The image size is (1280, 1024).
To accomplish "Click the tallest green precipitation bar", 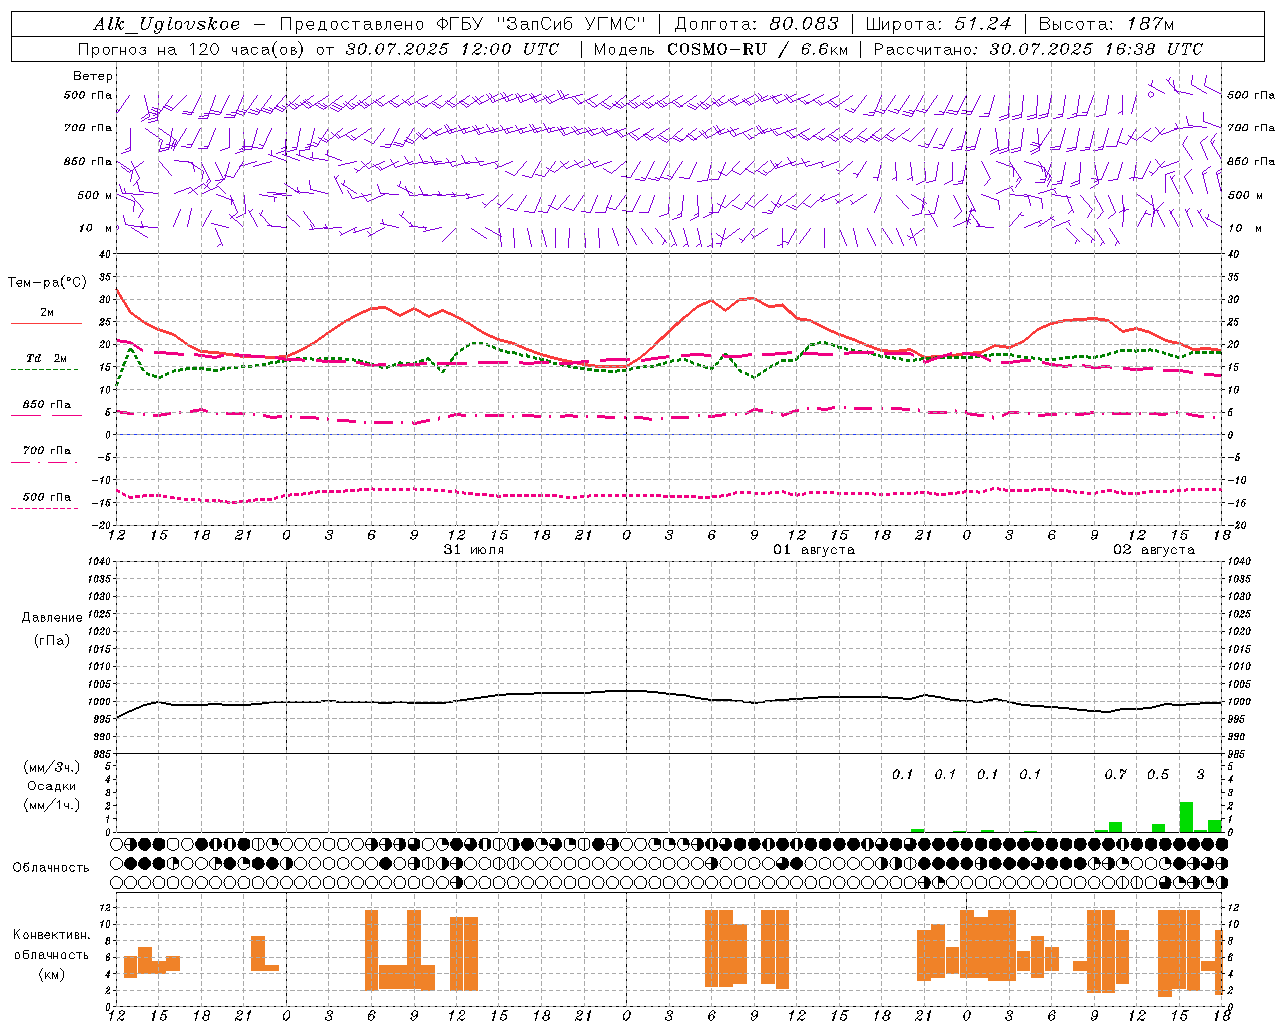I will point(1186,817).
